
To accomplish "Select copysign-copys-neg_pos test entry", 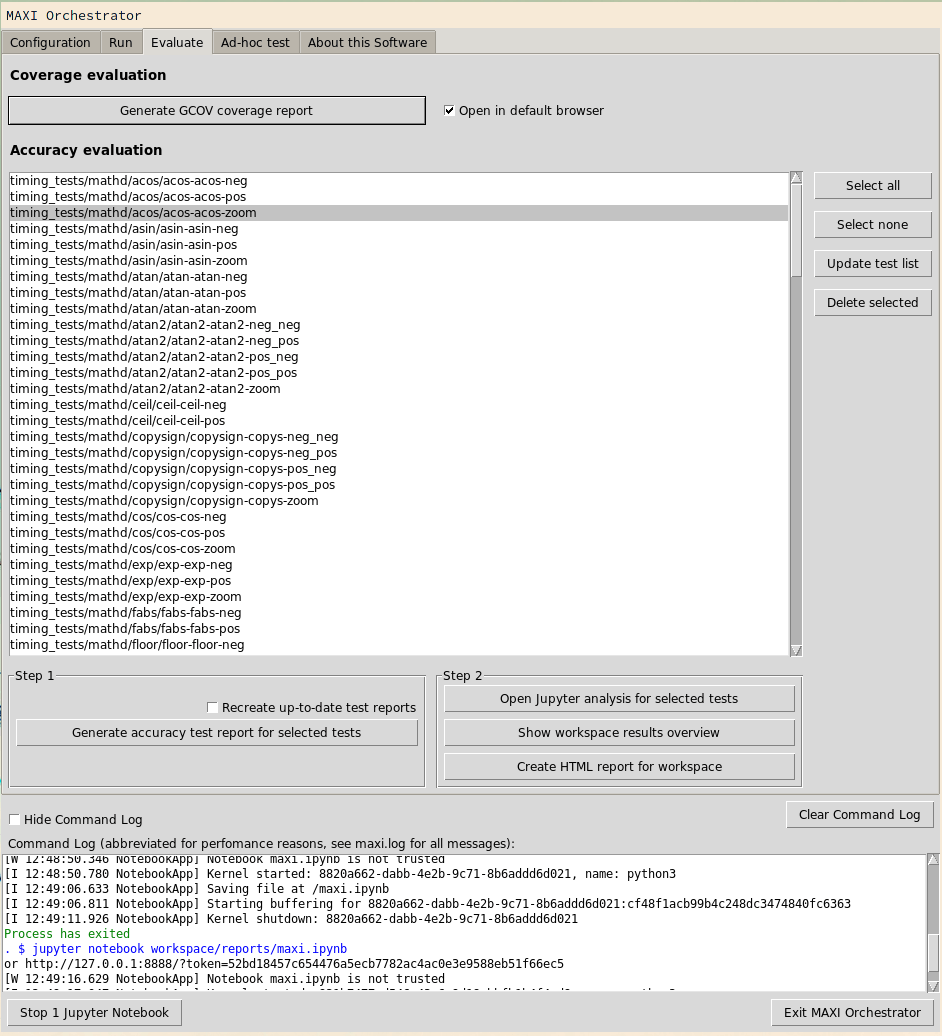I will click(399, 453).
